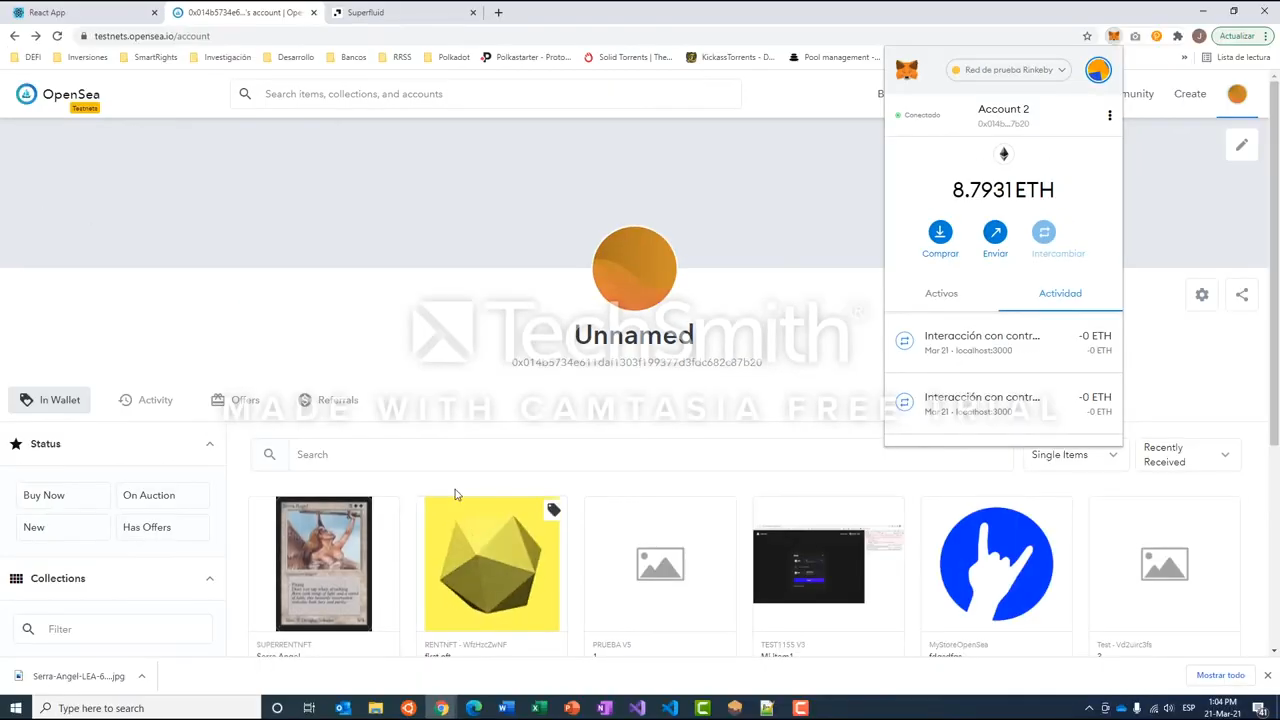Screen dimensions: 1280x720
Task: Click the pencil edit banner icon
Action: (1241, 145)
